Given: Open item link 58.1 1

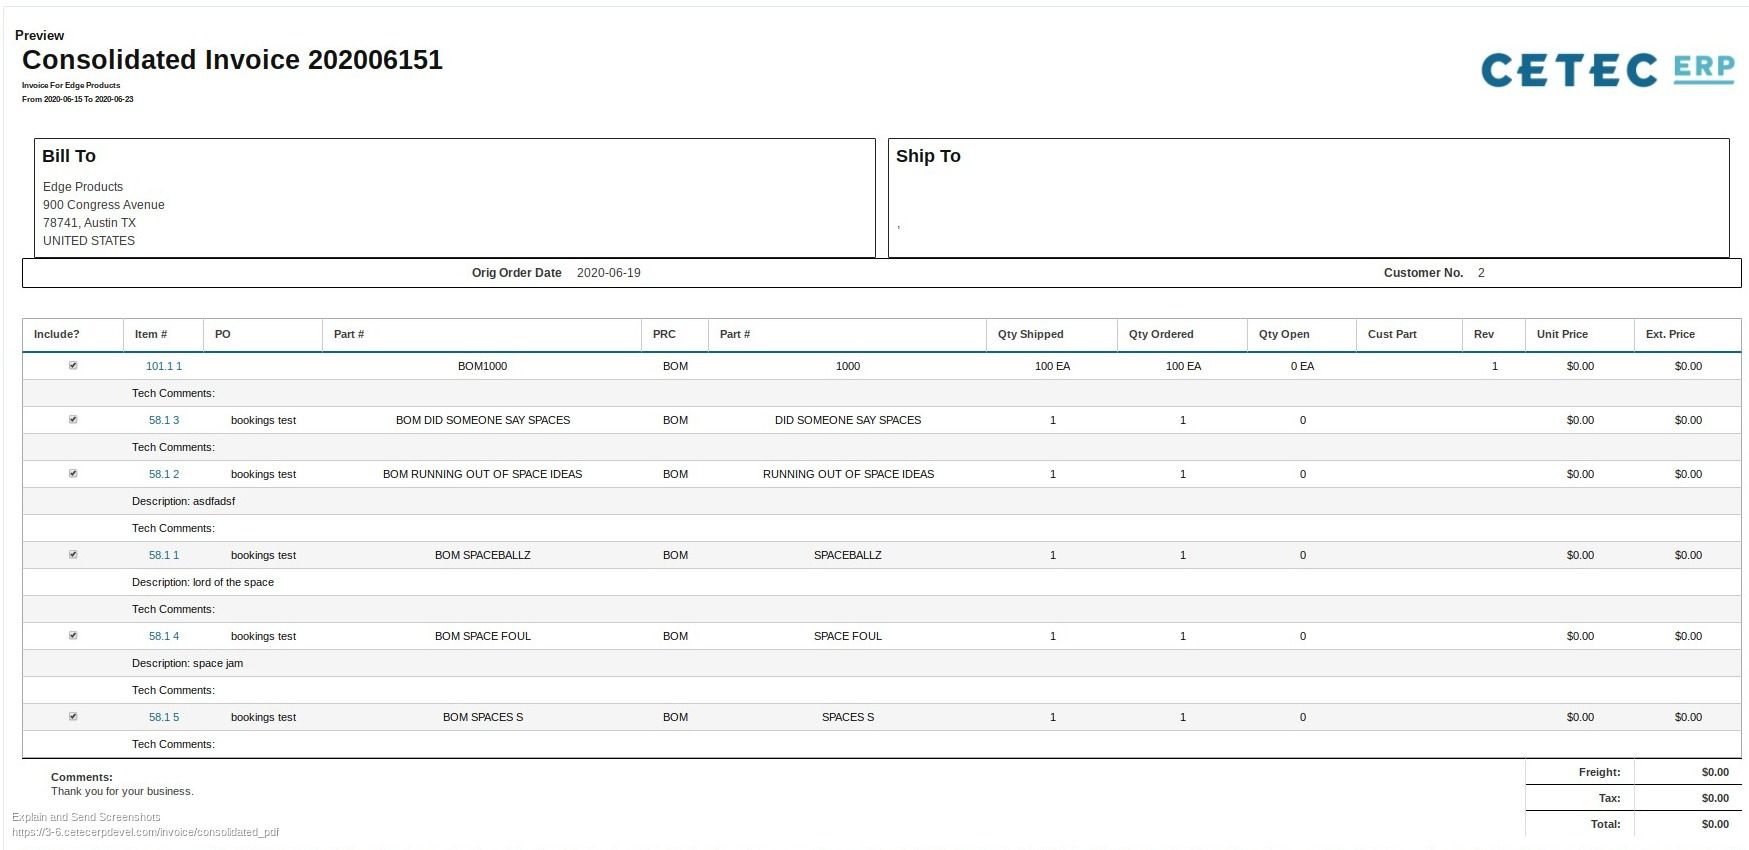Looking at the screenshot, I should (x=164, y=556).
